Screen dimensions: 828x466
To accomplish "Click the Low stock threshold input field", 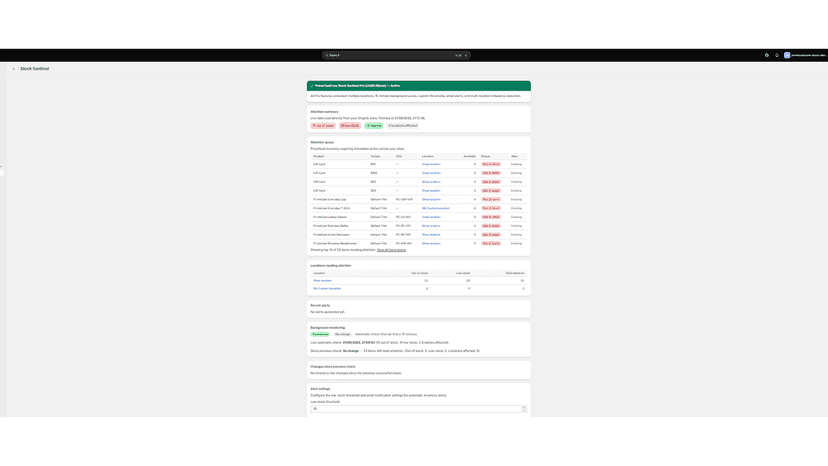I will (418, 409).
